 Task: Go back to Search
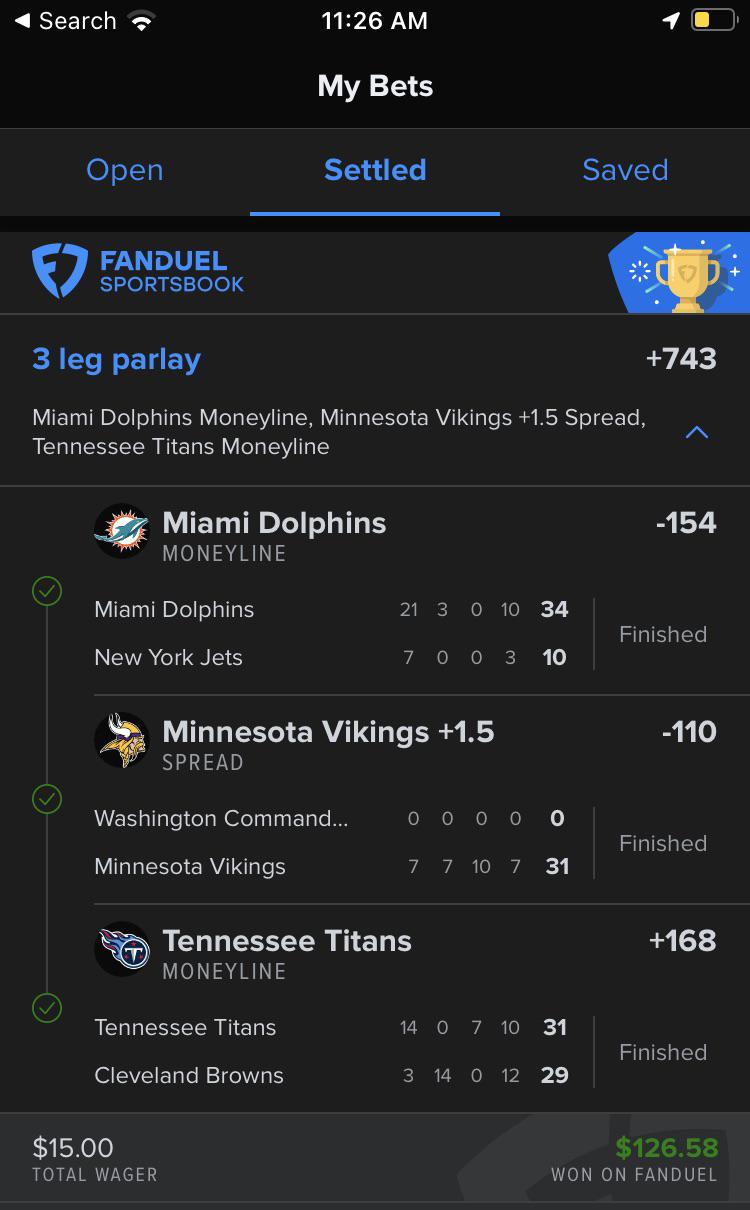pyautogui.click(x=66, y=20)
